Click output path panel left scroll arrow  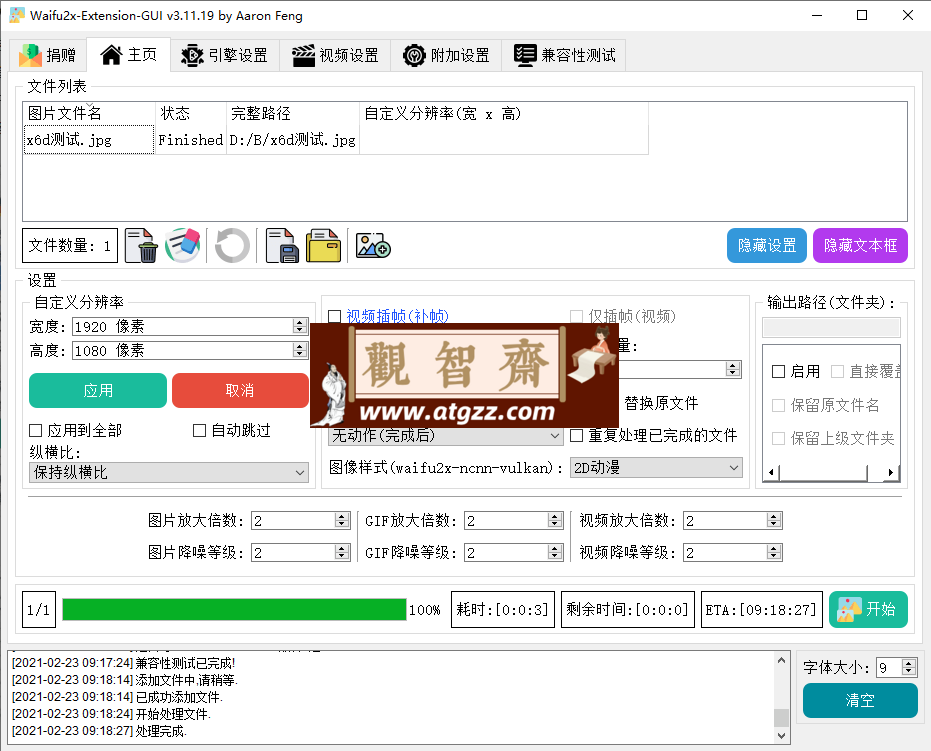tap(771, 473)
